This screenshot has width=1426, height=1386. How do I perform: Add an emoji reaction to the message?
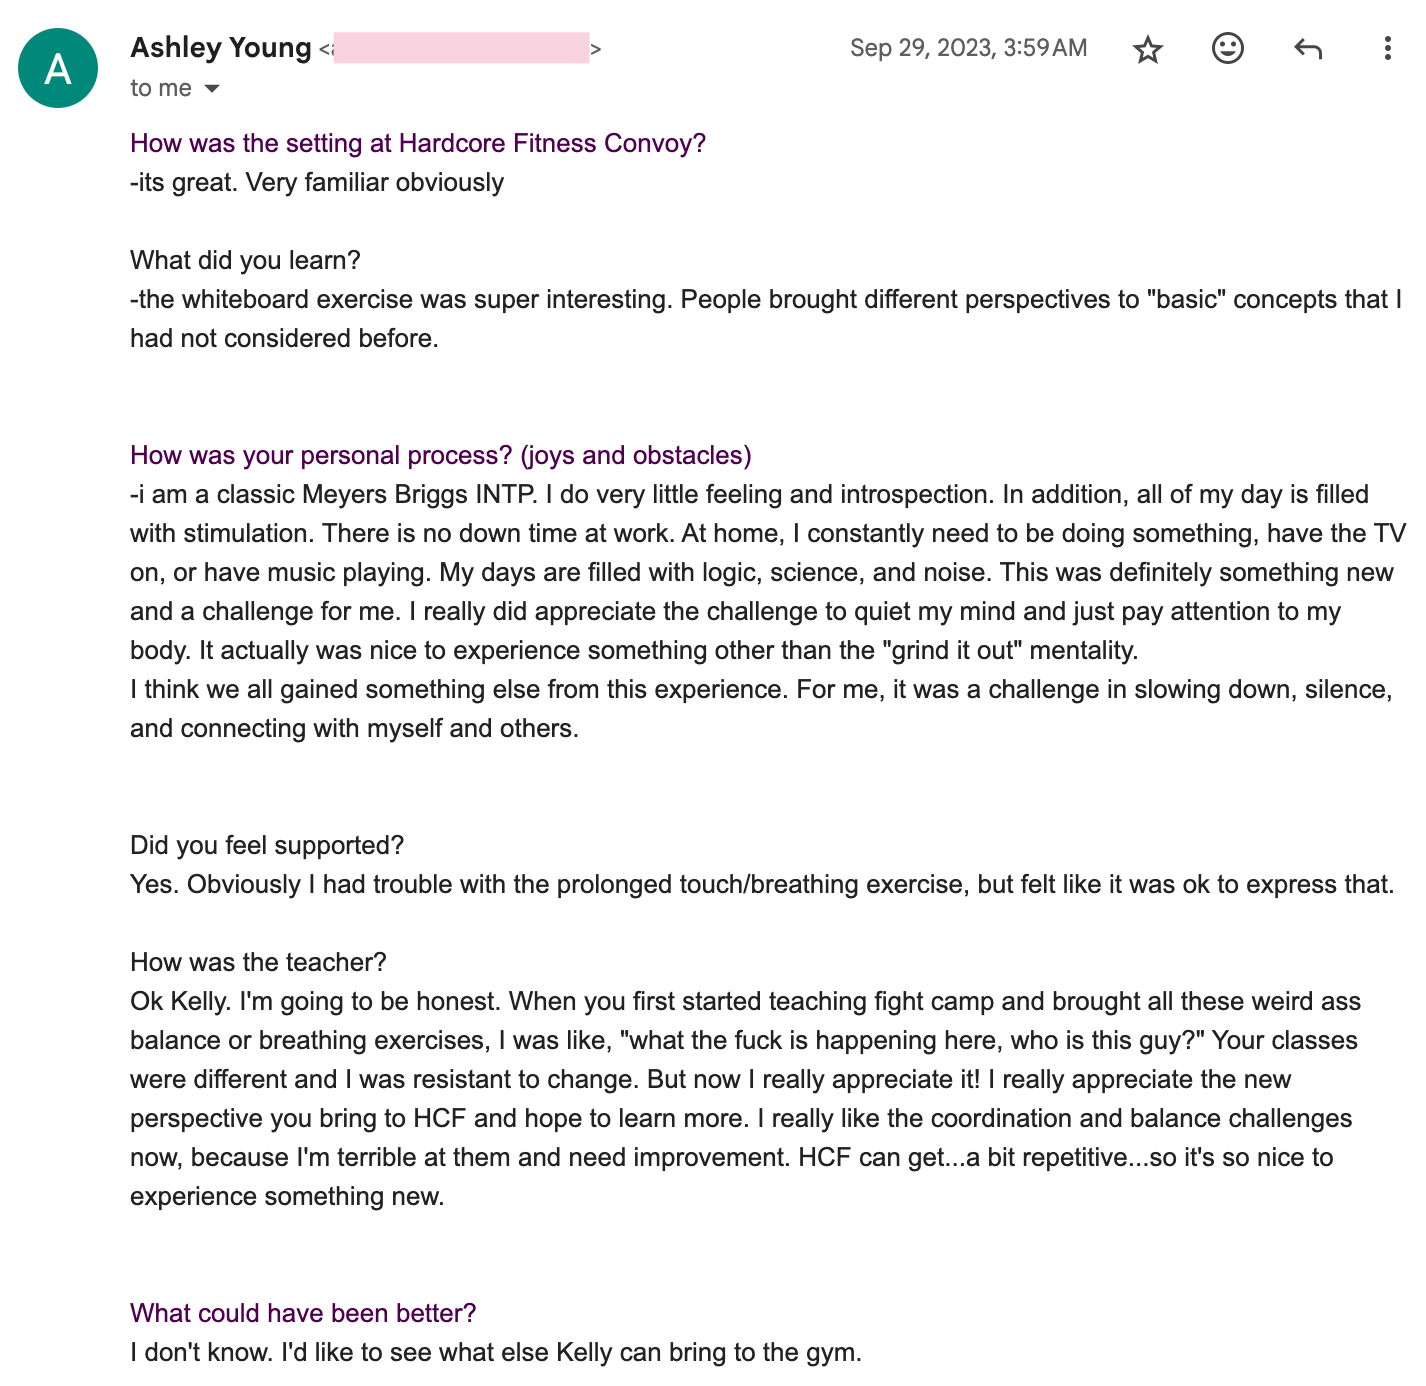(x=1228, y=48)
